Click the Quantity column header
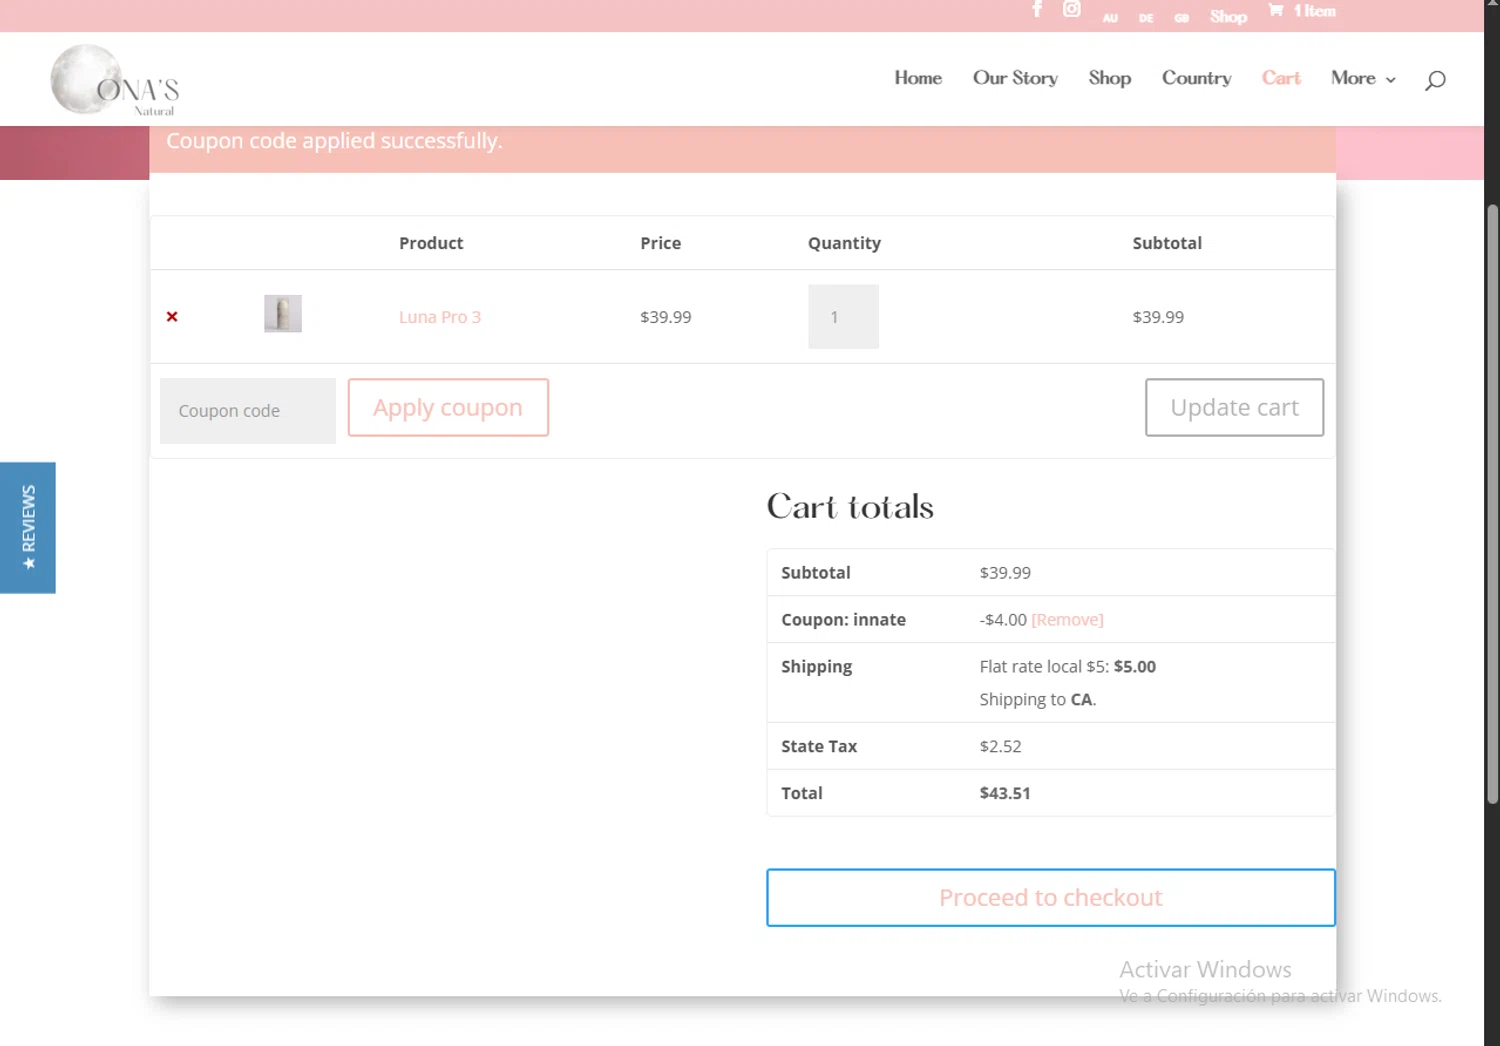This screenshot has height=1046, width=1500. coord(844,243)
